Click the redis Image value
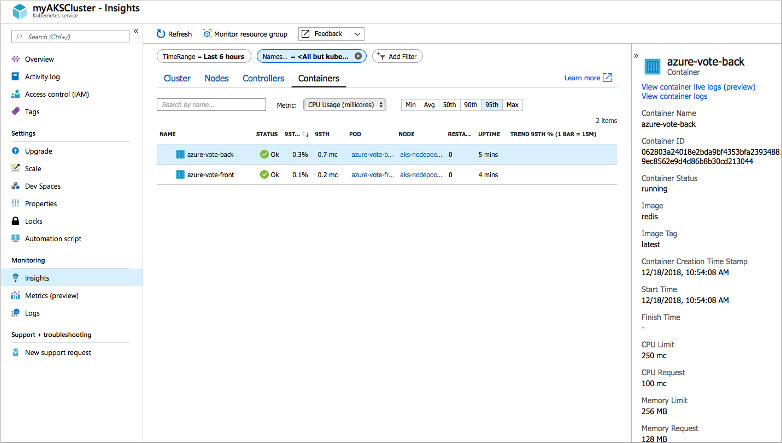 point(650,217)
